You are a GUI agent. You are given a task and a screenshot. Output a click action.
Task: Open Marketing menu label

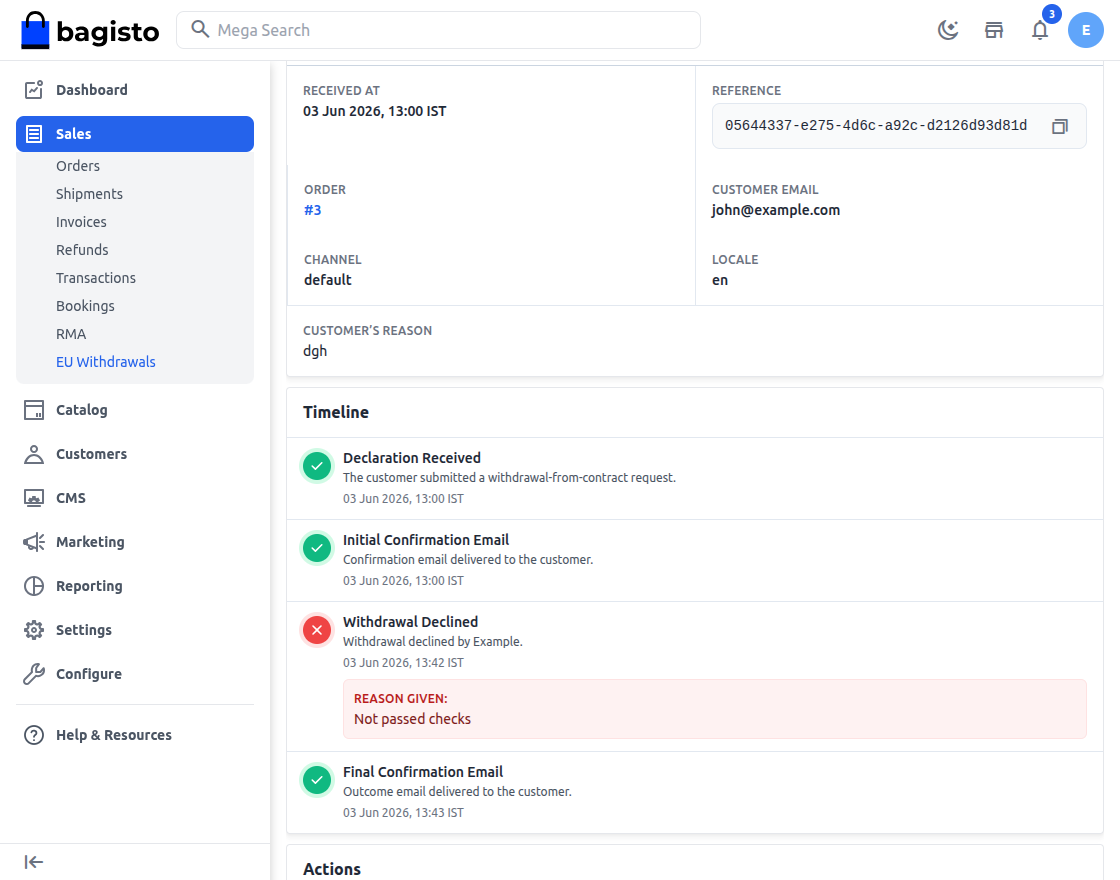pos(90,542)
